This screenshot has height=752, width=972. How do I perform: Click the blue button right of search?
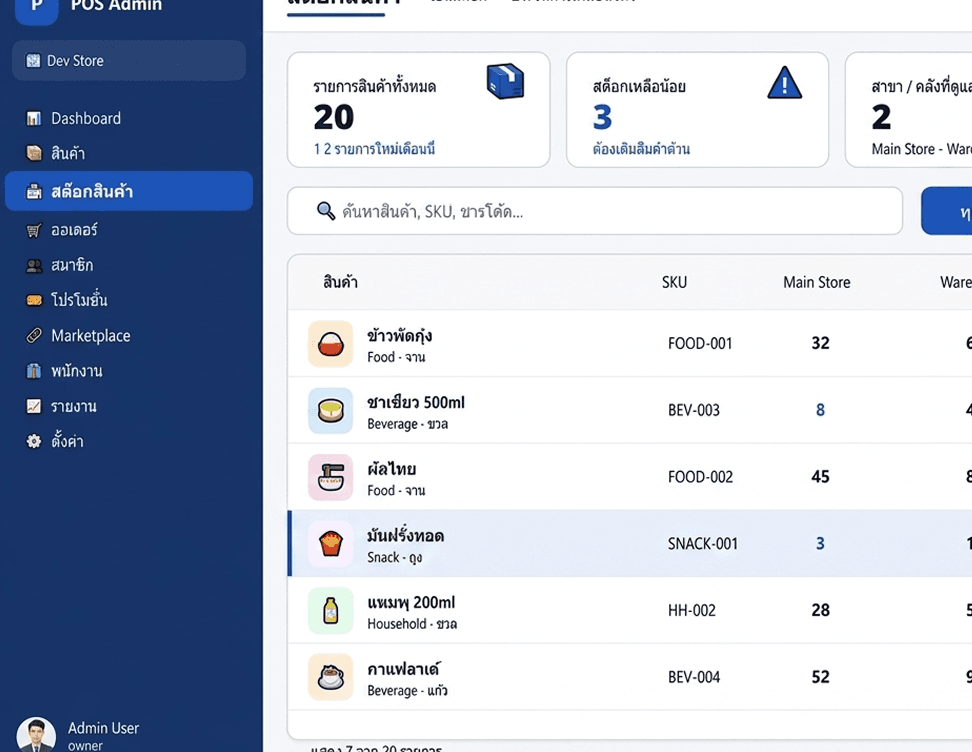(947, 211)
